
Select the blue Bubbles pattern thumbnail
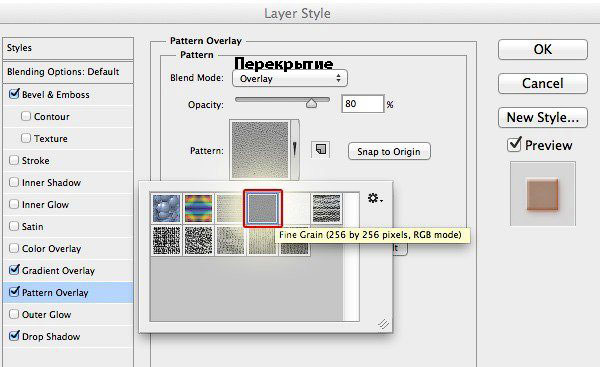click(166, 208)
